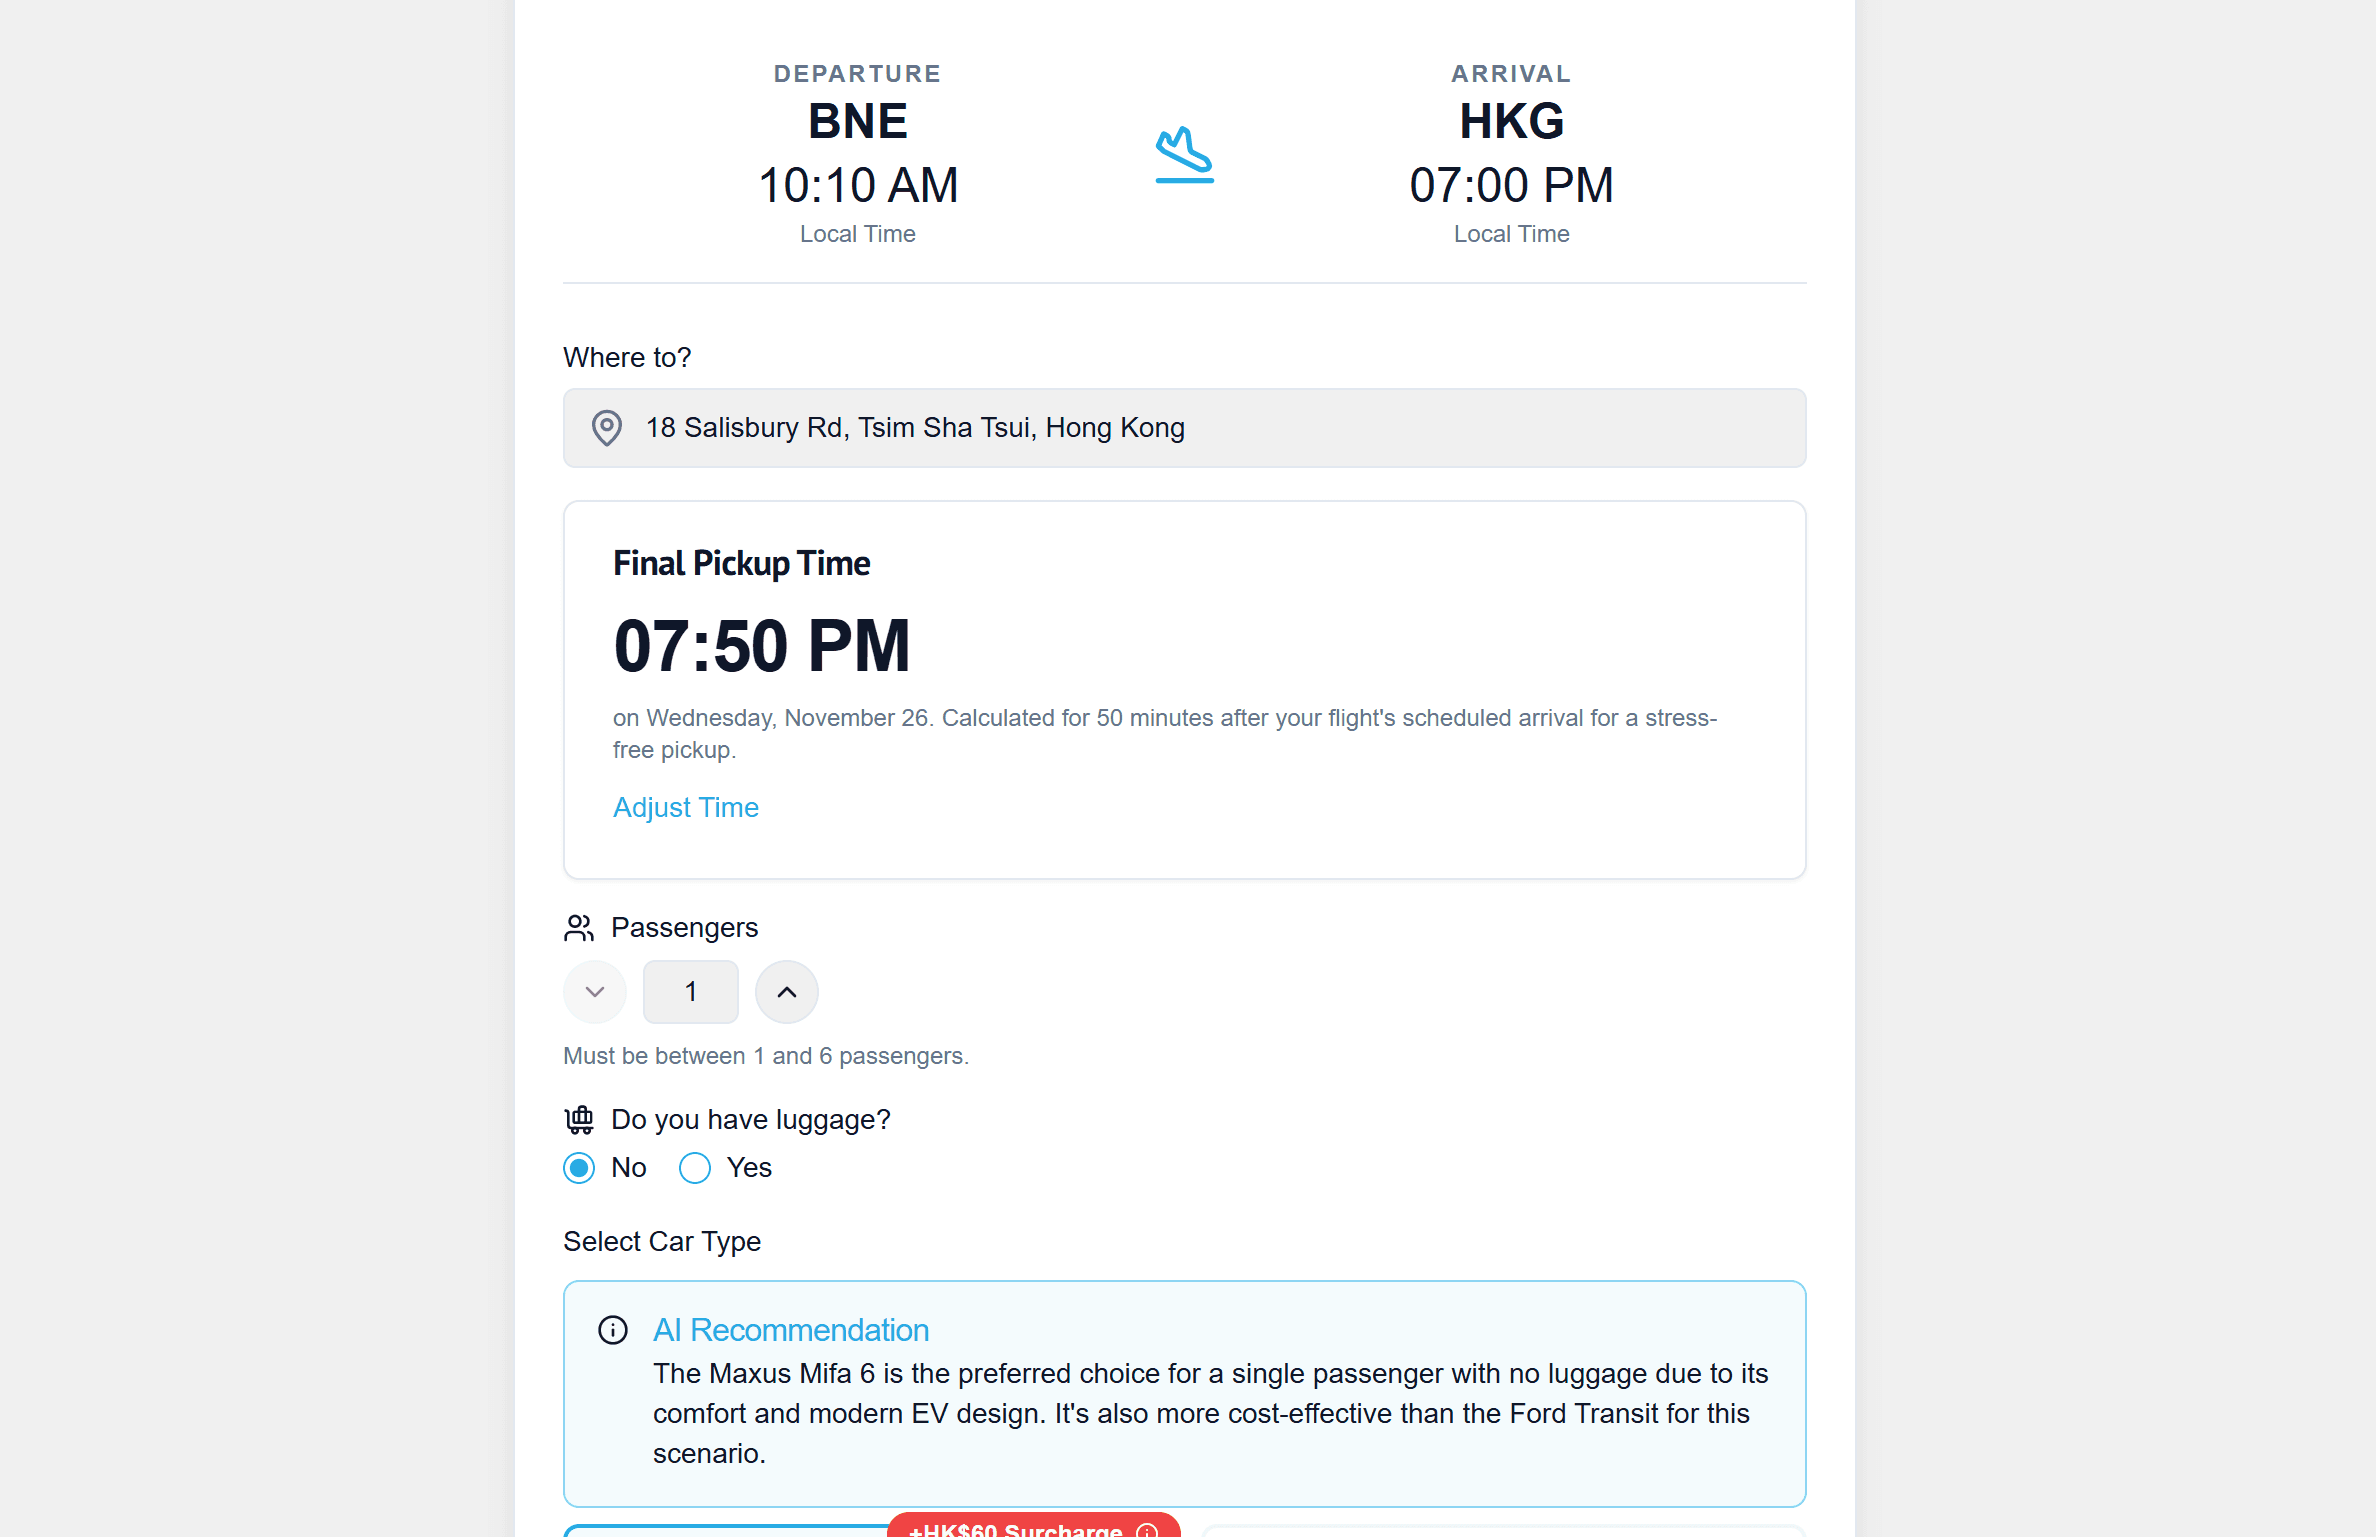Click the BNE departure airport code

pos(858,122)
